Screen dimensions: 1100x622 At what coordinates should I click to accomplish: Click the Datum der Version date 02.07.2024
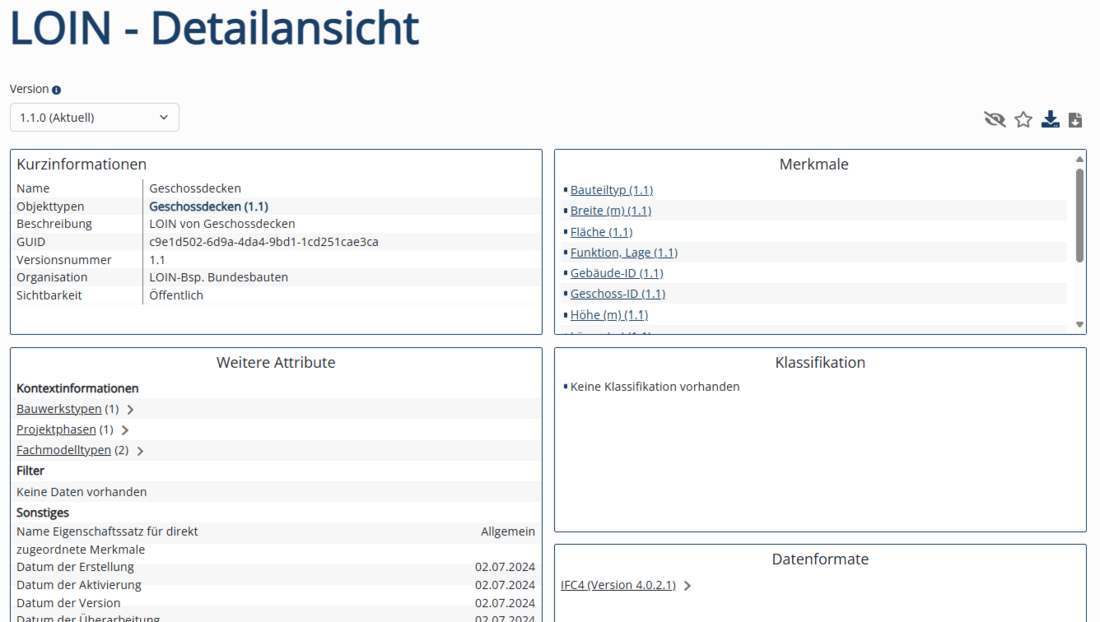pyautogui.click(x=505, y=603)
